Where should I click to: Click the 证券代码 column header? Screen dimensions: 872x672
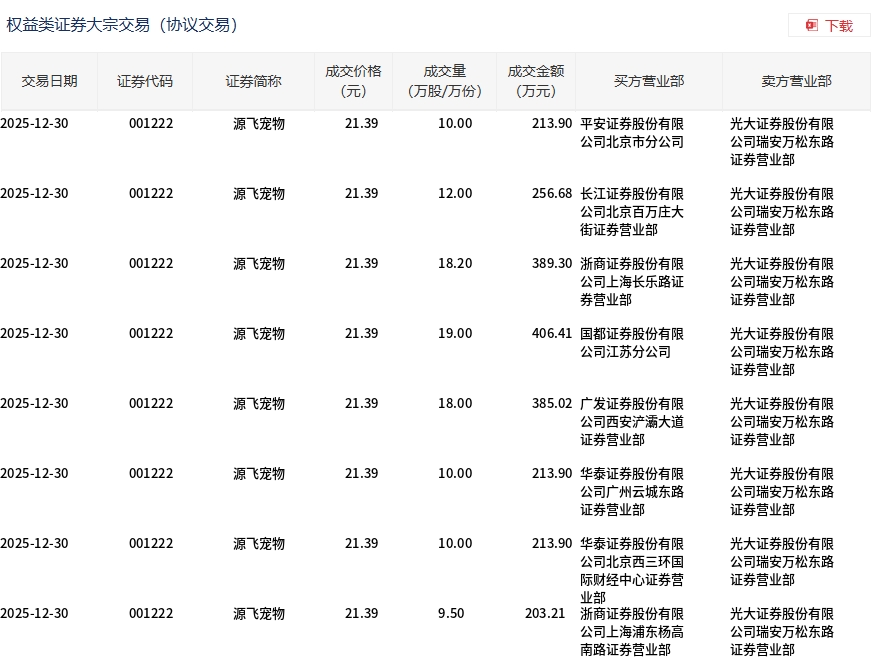point(145,81)
